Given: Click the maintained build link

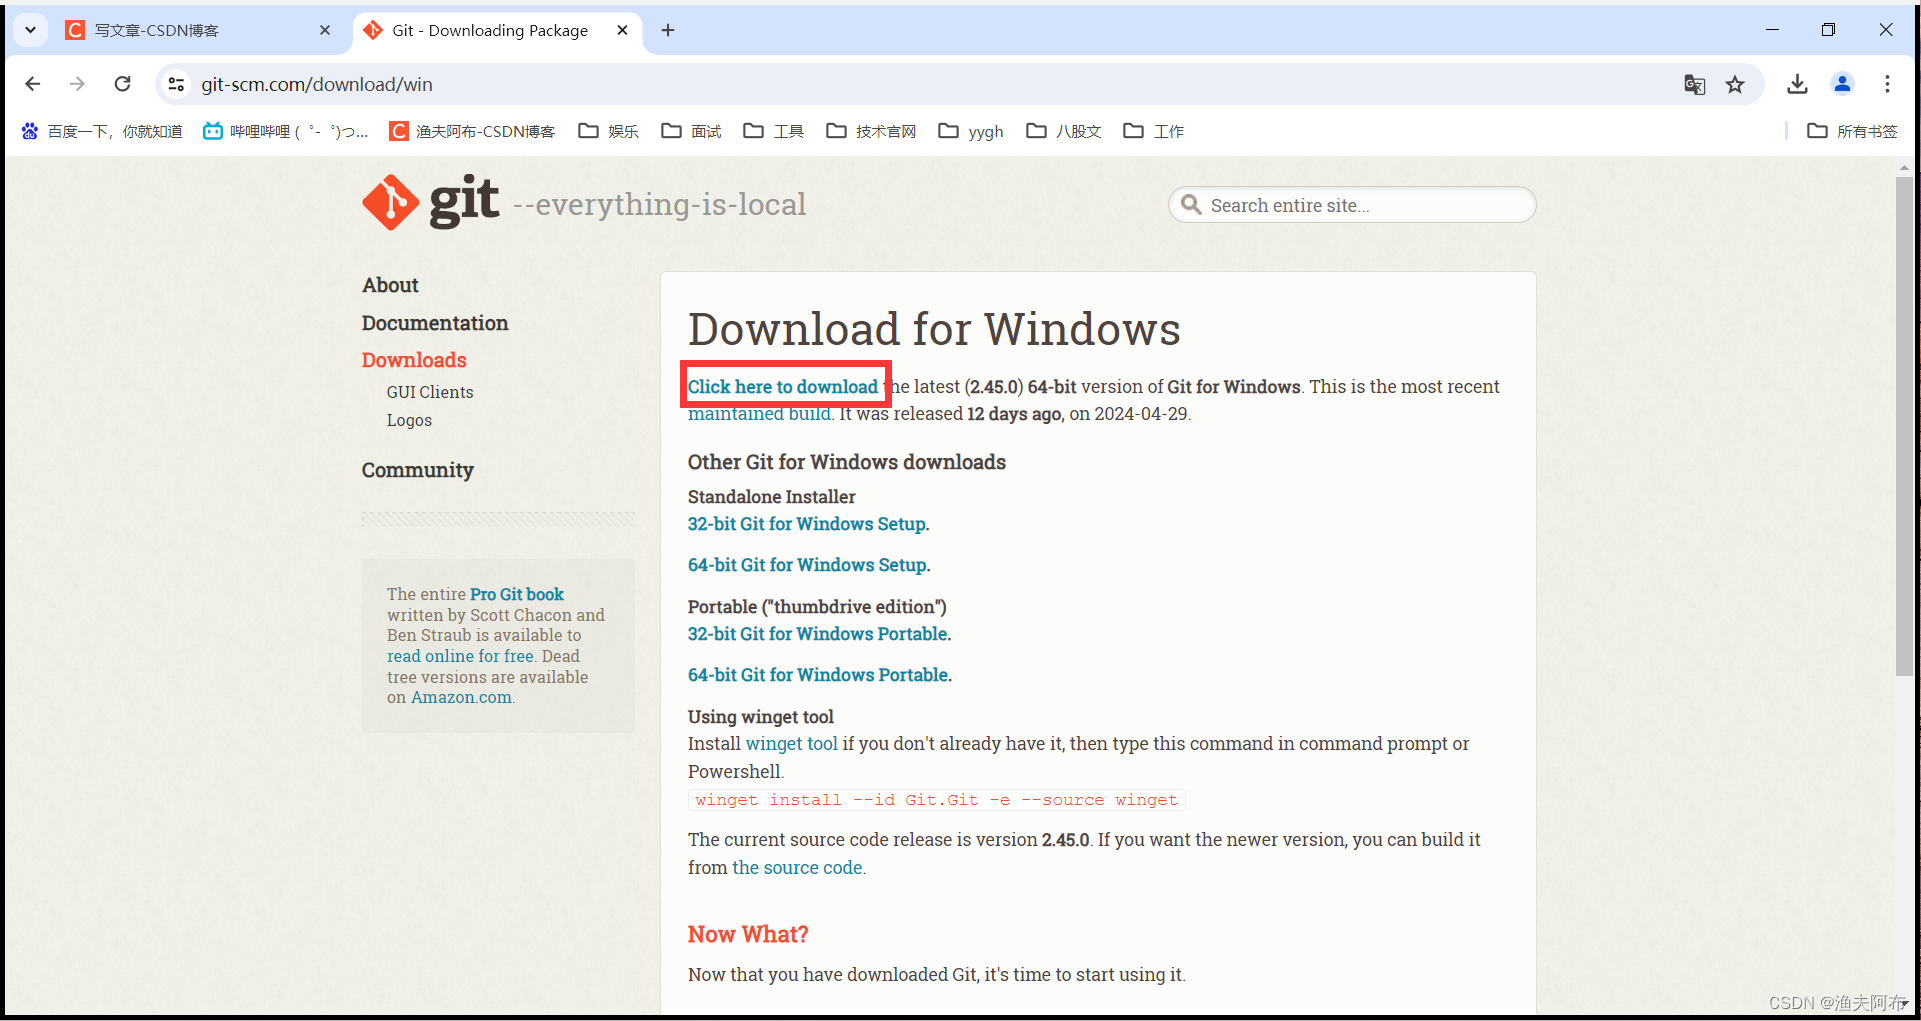Looking at the screenshot, I should (759, 414).
